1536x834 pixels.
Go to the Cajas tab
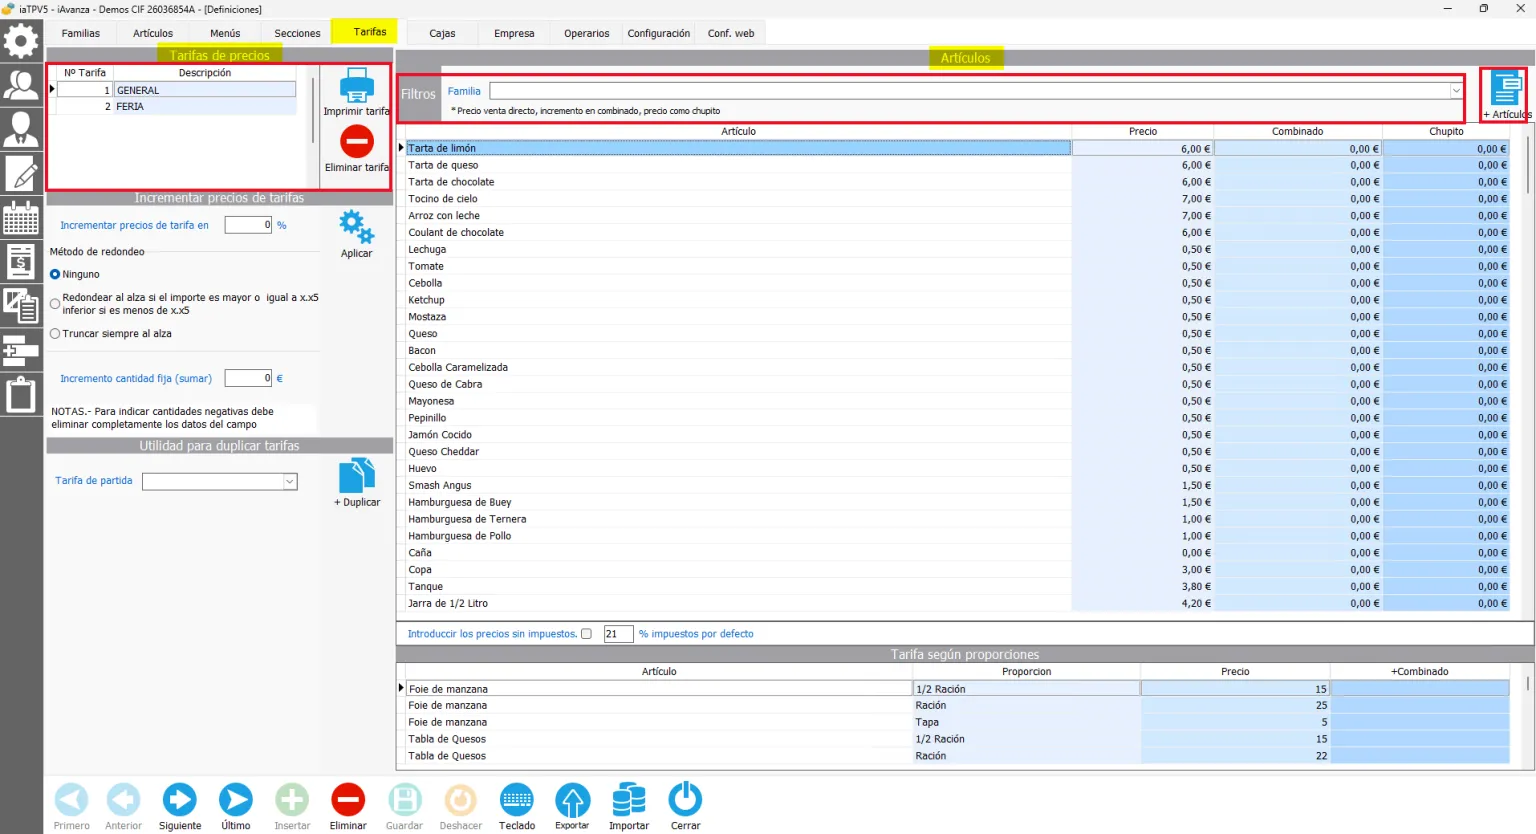[442, 33]
